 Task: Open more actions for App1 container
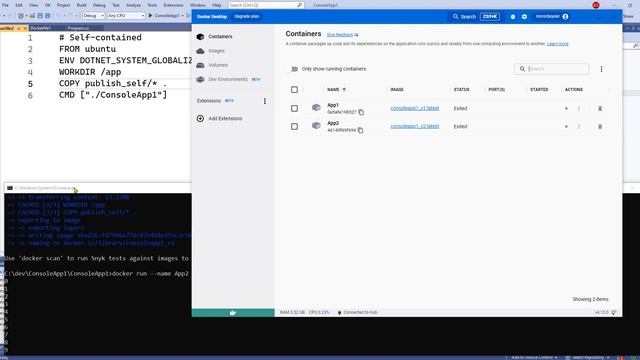[579, 109]
